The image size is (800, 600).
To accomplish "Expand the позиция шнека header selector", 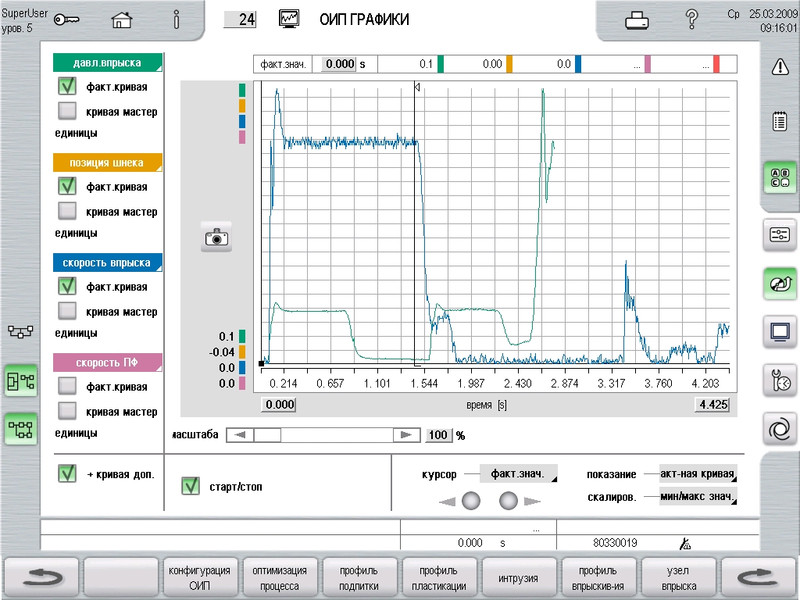I will coord(108,163).
